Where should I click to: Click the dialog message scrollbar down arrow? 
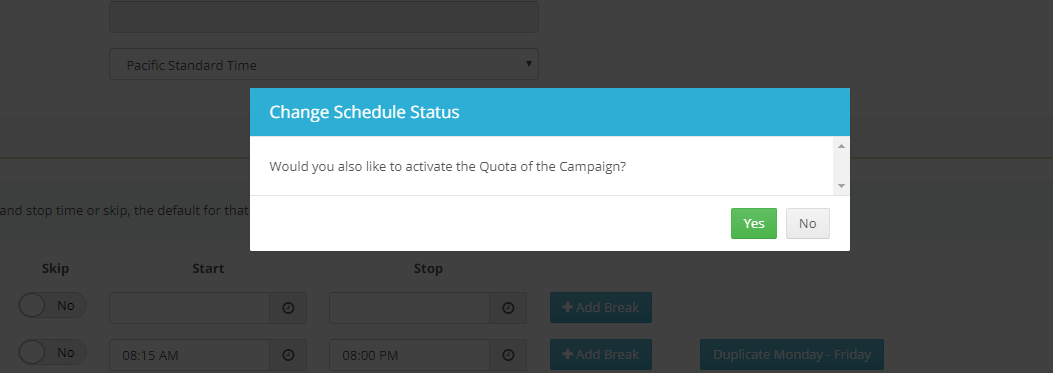[x=841, y=186]
